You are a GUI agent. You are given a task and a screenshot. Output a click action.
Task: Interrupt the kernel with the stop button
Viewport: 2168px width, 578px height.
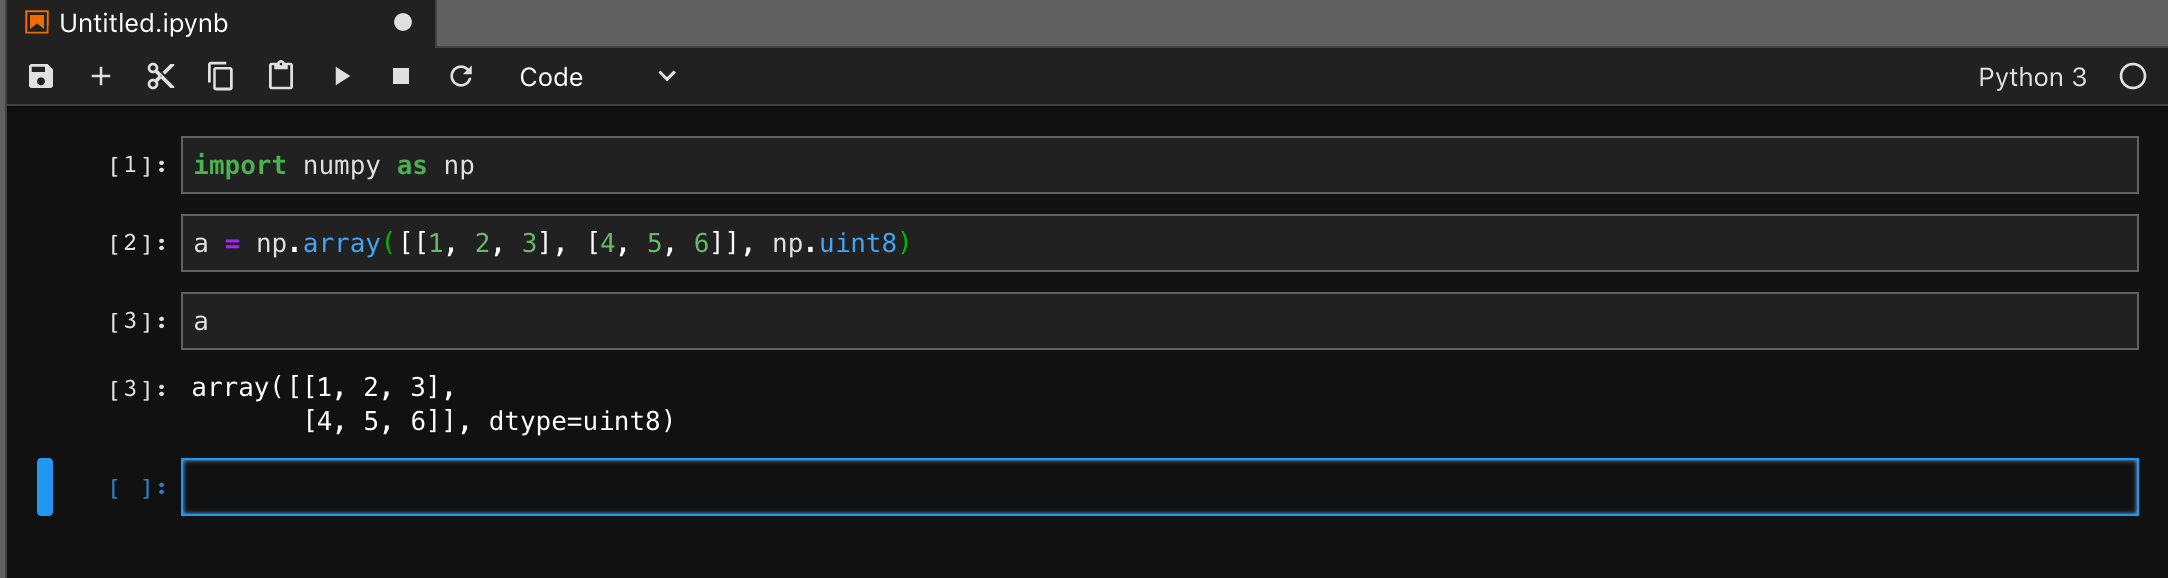401,77
